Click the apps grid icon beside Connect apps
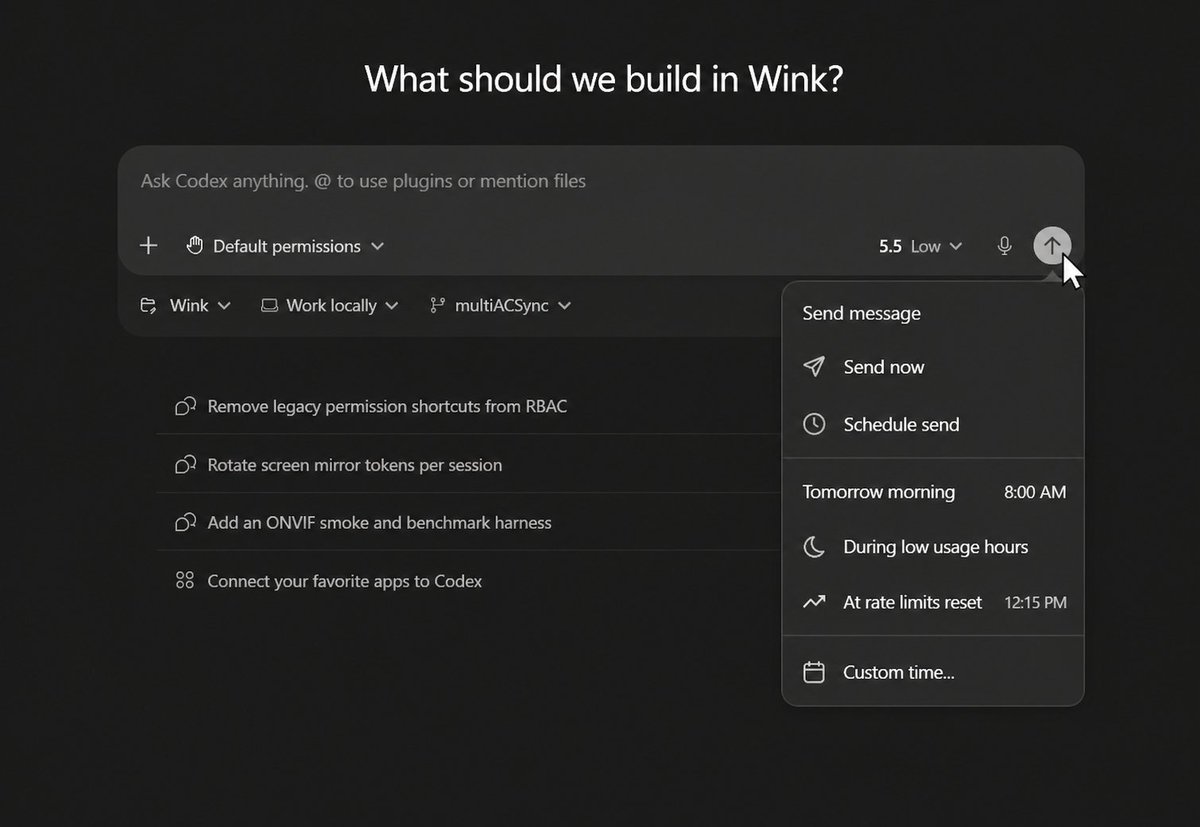This screenshot has width=1200, height=827. coord(185,581)
